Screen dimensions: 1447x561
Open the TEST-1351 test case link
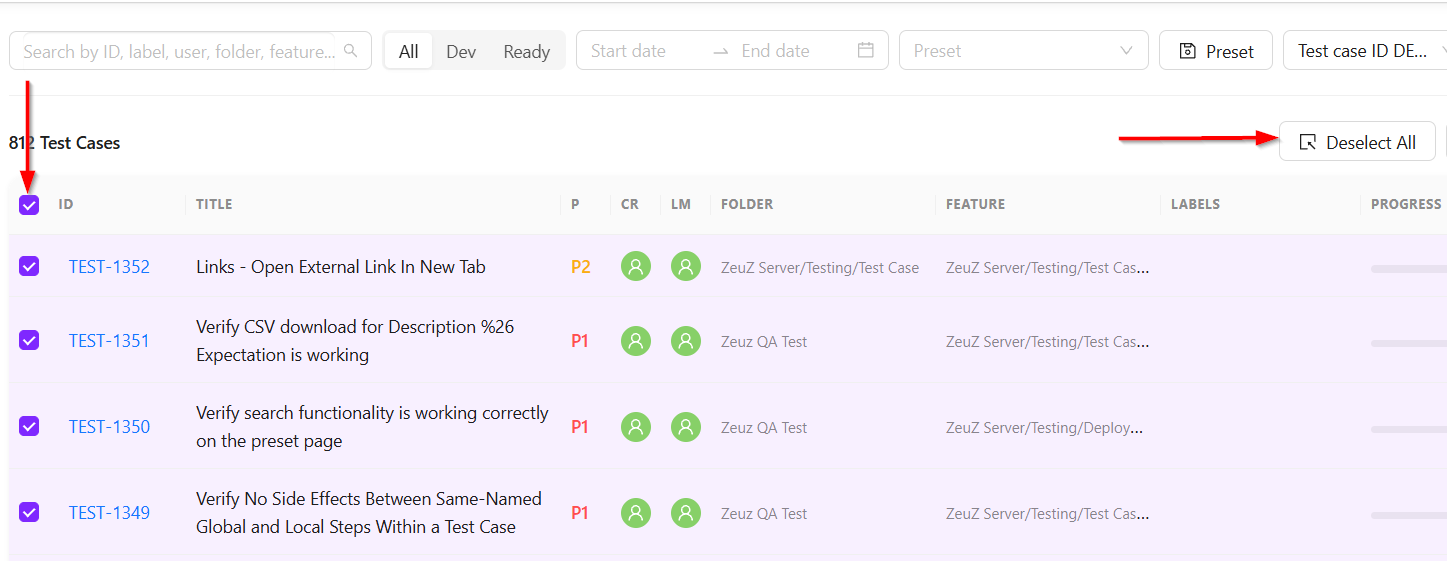[109, 341]
